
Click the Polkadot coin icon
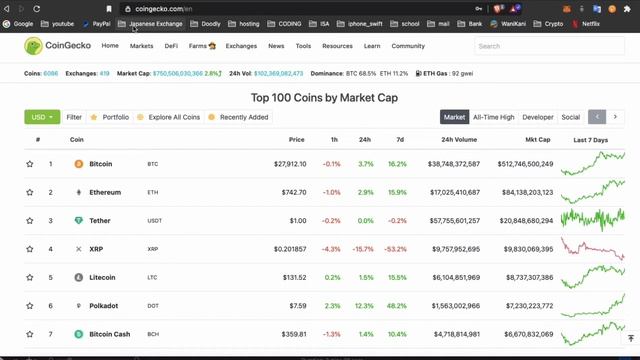pos(79,306)
